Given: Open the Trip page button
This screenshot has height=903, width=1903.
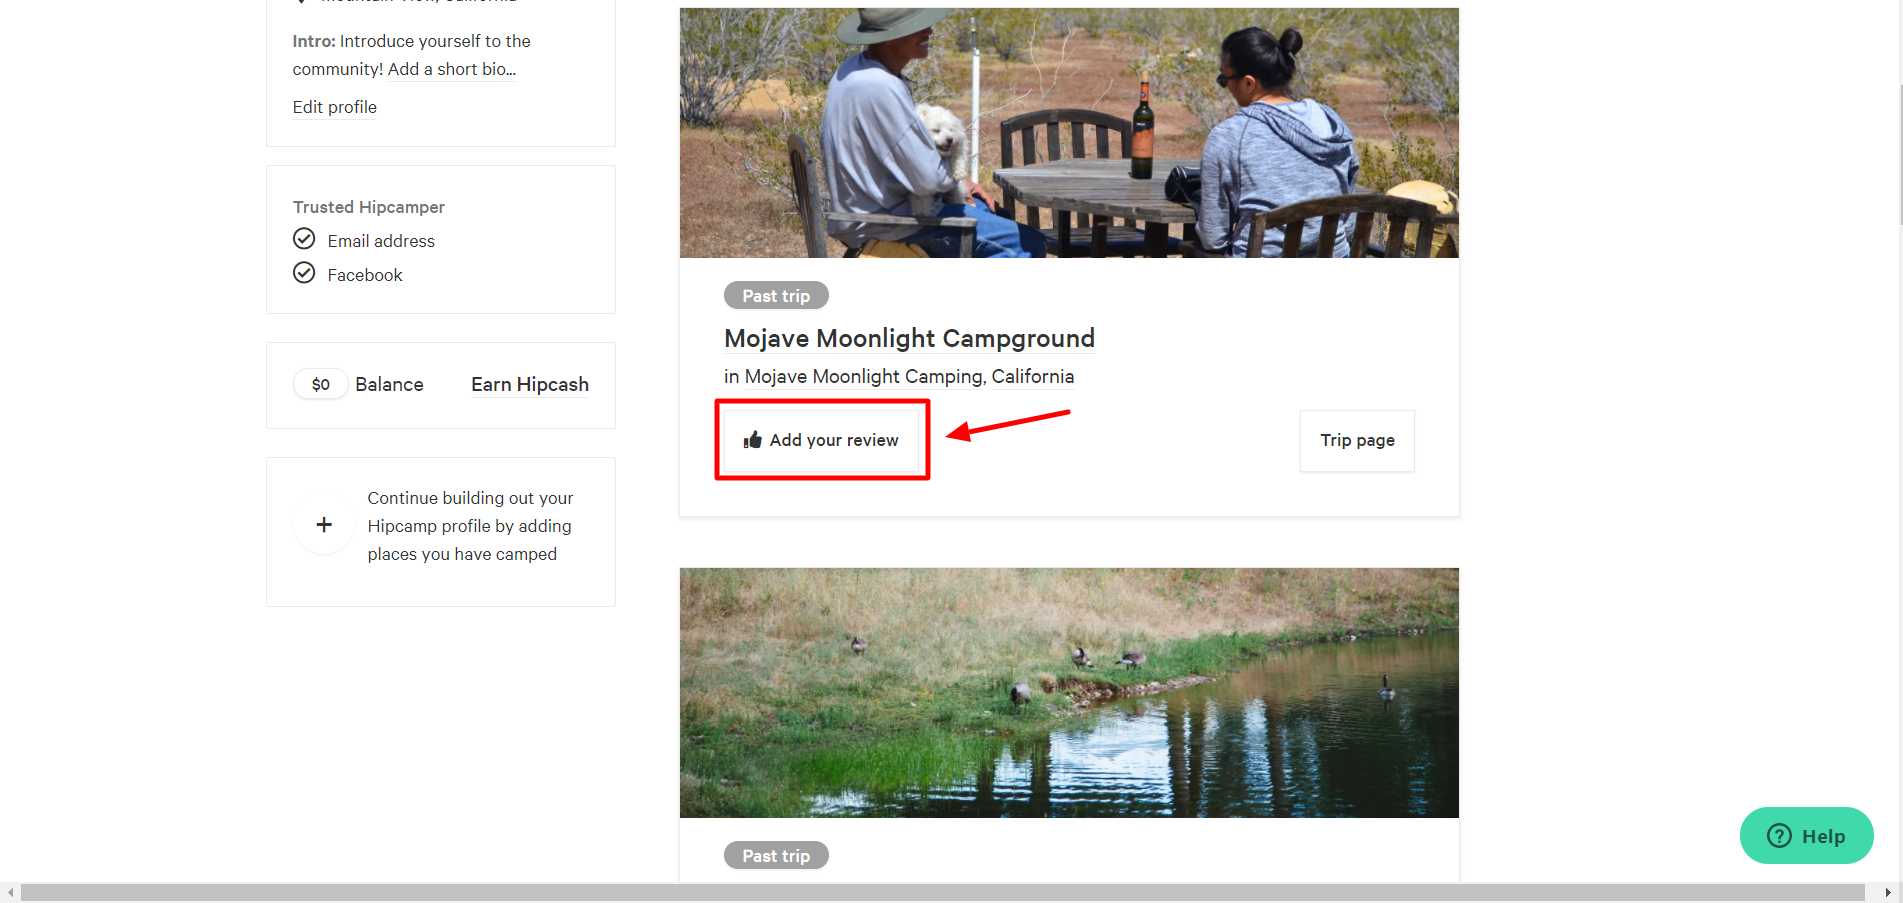Looking at the screenshot, I should point(1356,440).
